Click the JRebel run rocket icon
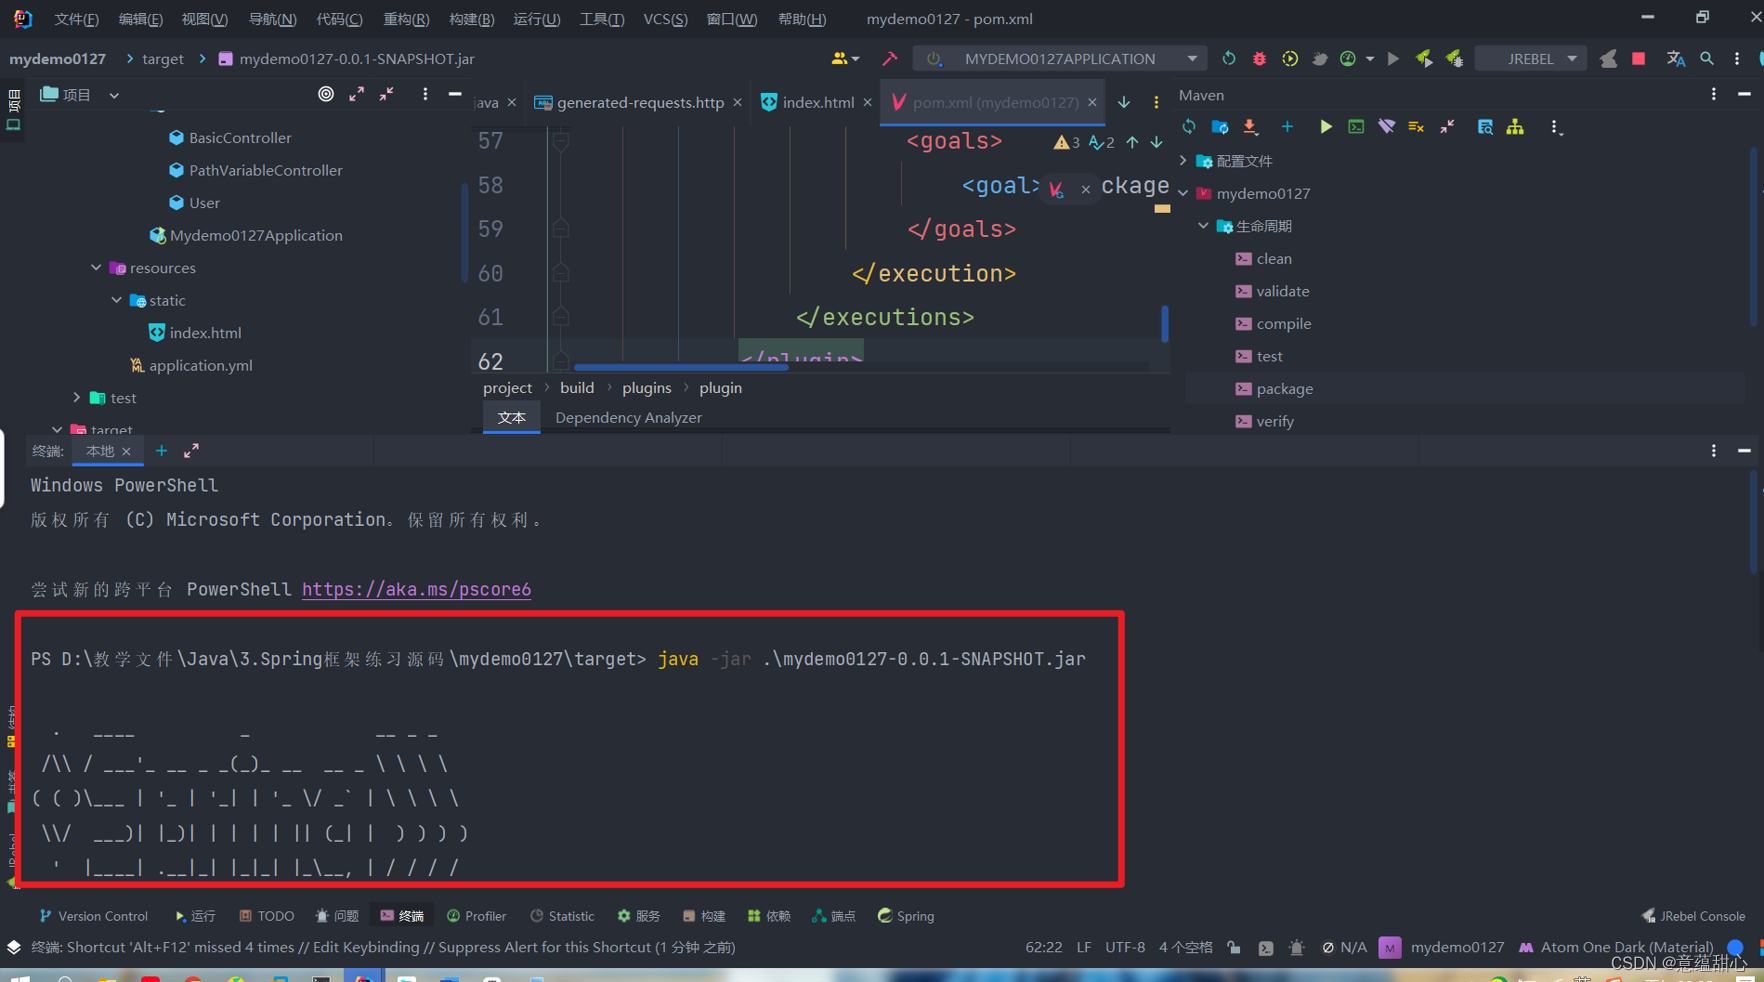 (x=1424, y=59)
